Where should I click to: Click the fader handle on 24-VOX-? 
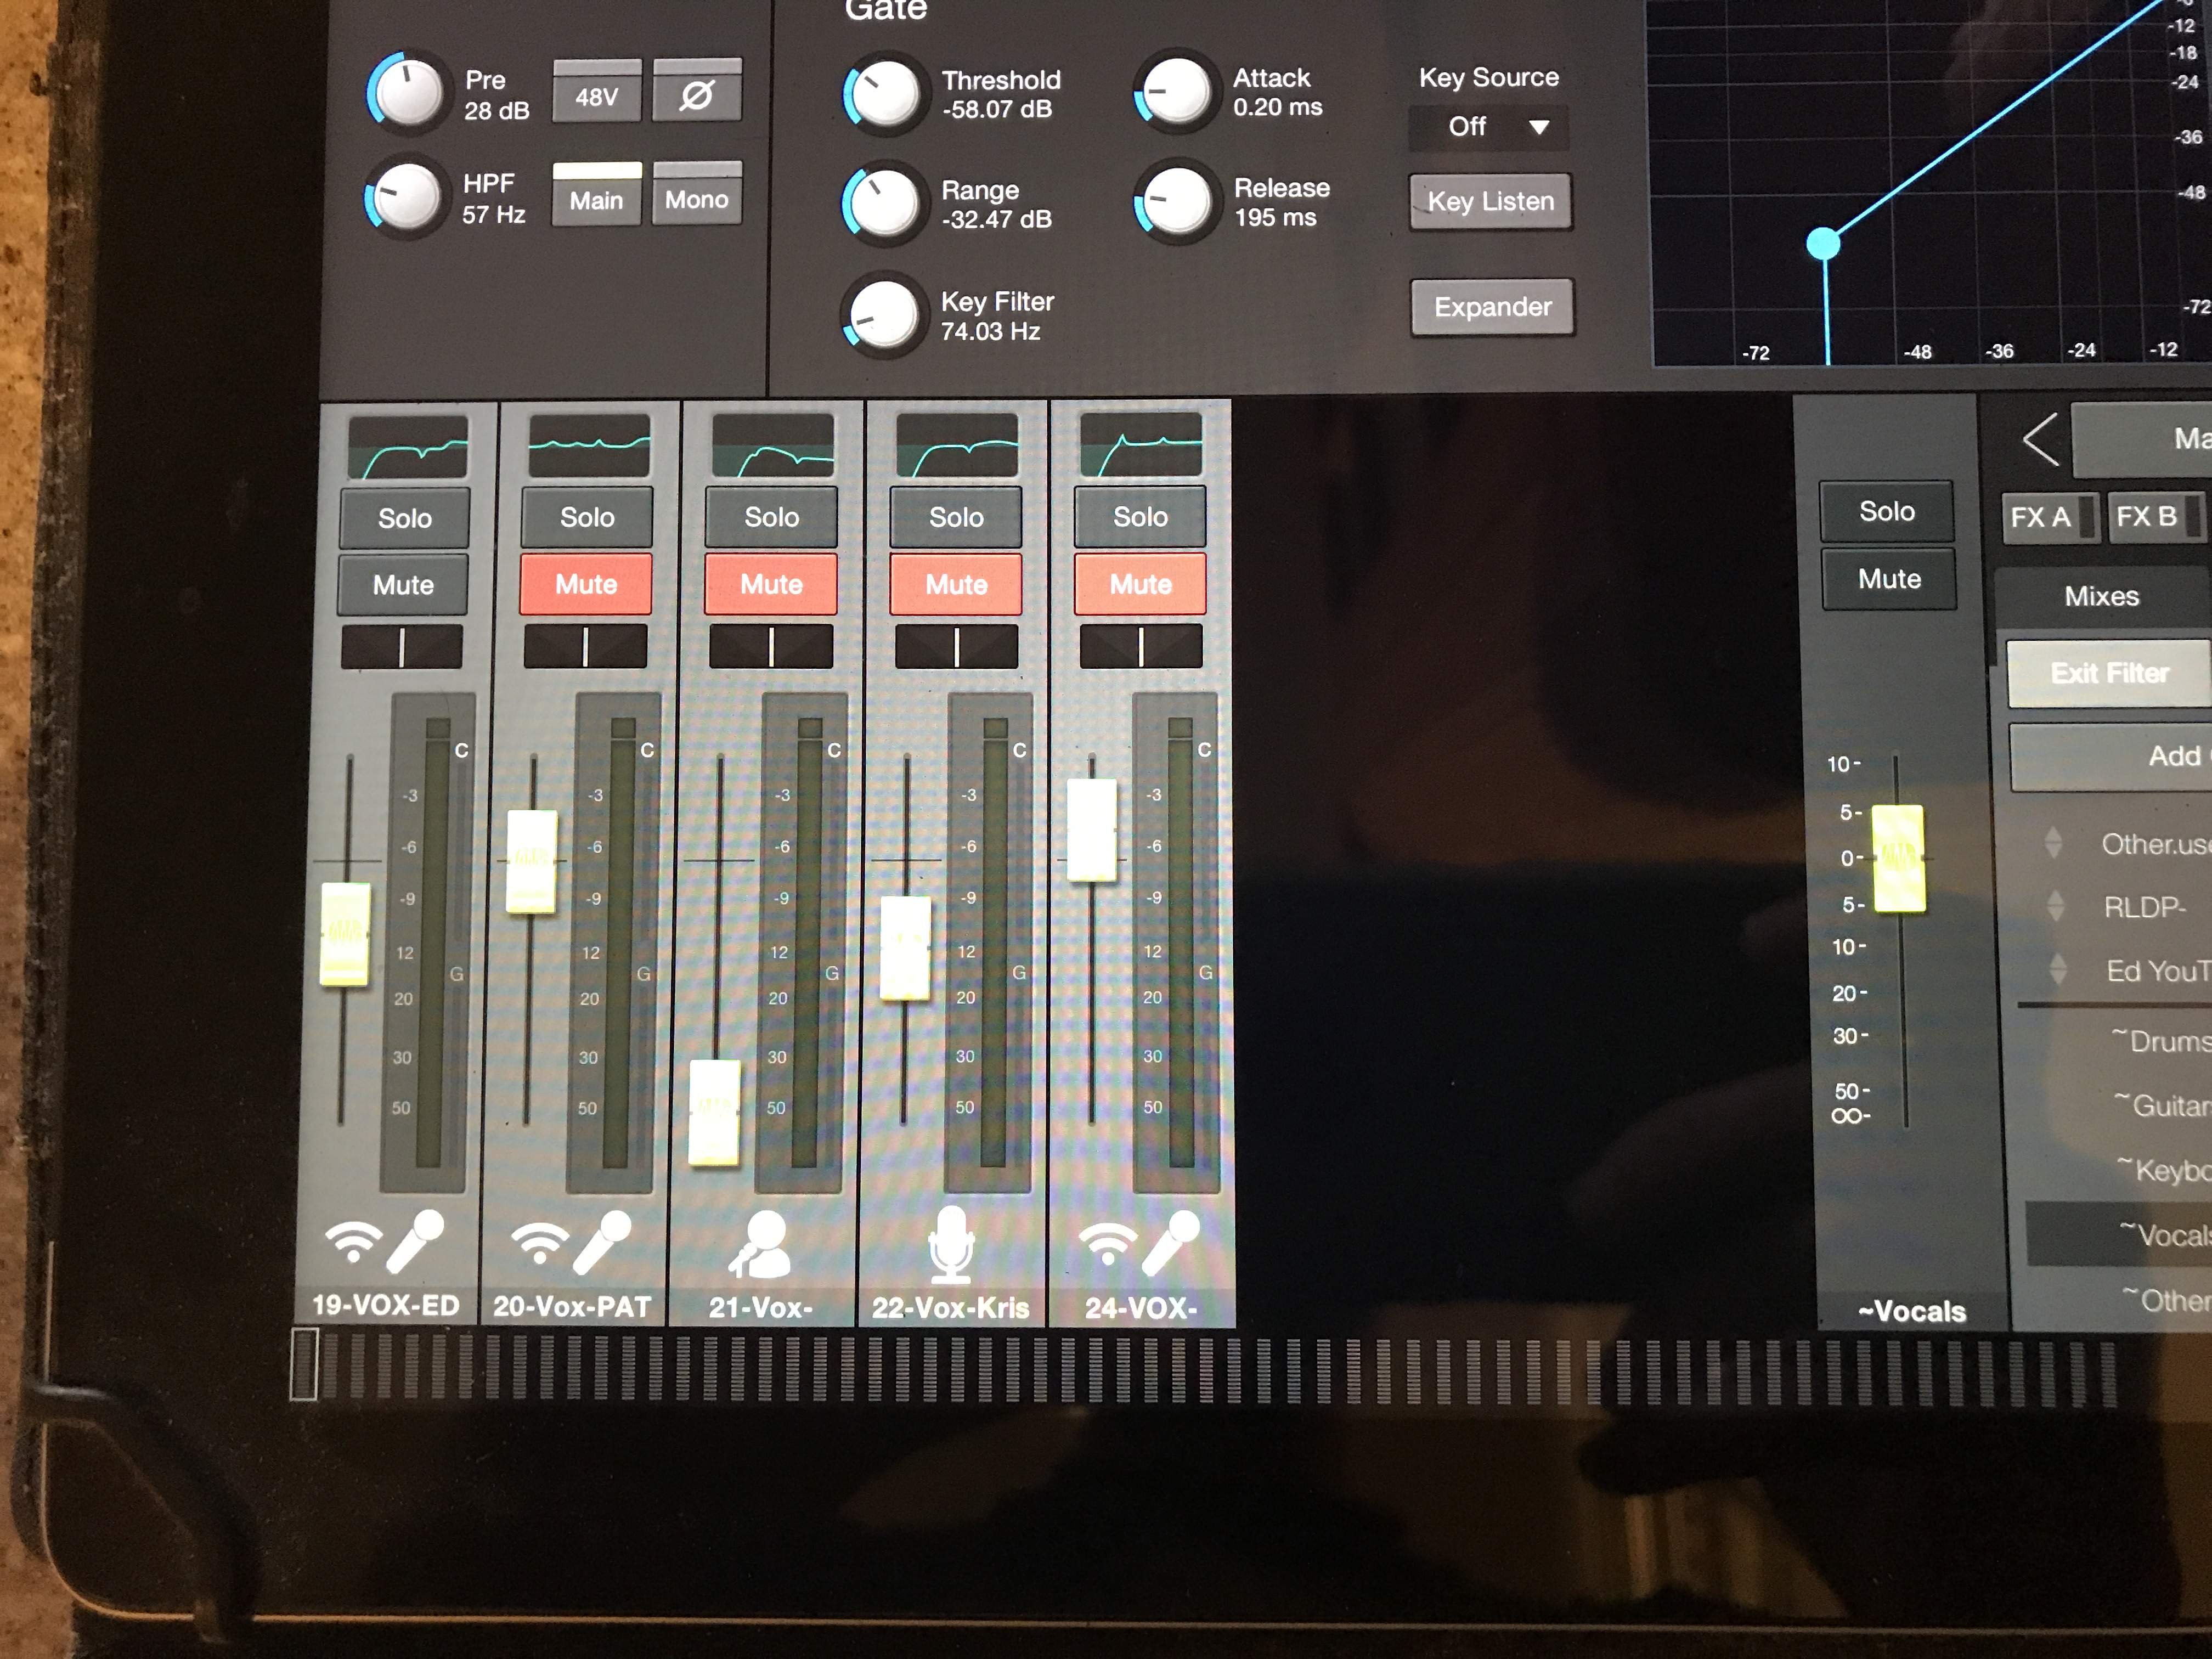(x=1092, y=831)
